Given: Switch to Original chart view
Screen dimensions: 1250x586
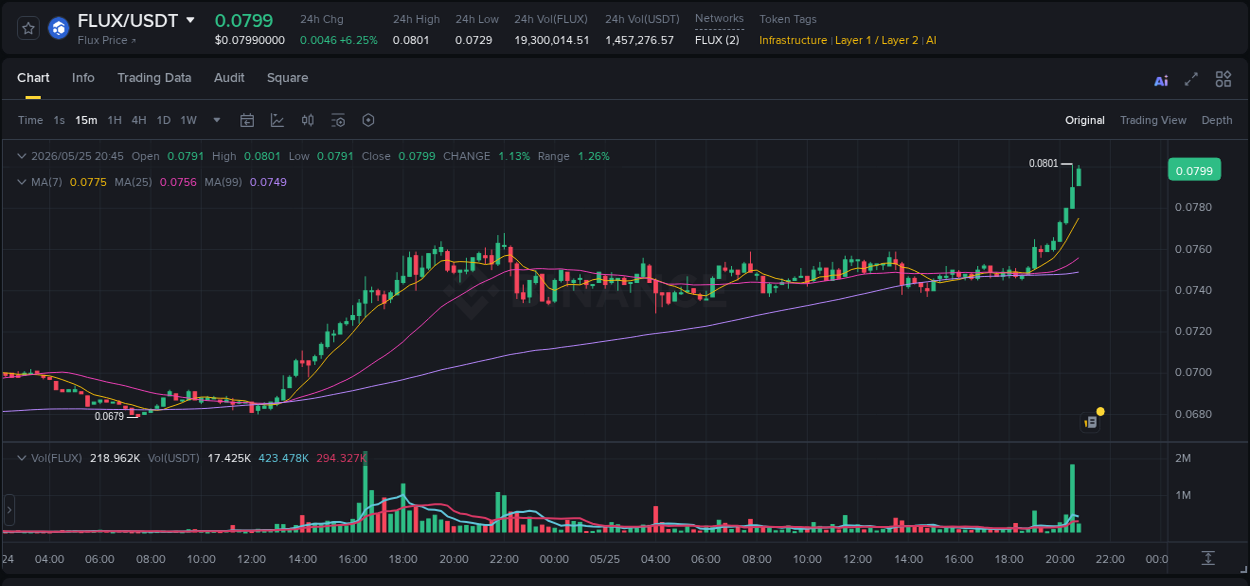Looking at the screenshot, I should [x=1085, y=120].
